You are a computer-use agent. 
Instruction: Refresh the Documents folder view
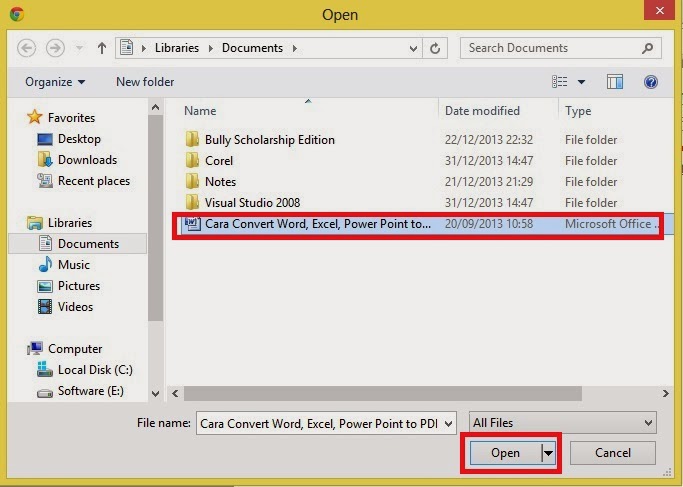pos(435,48)
